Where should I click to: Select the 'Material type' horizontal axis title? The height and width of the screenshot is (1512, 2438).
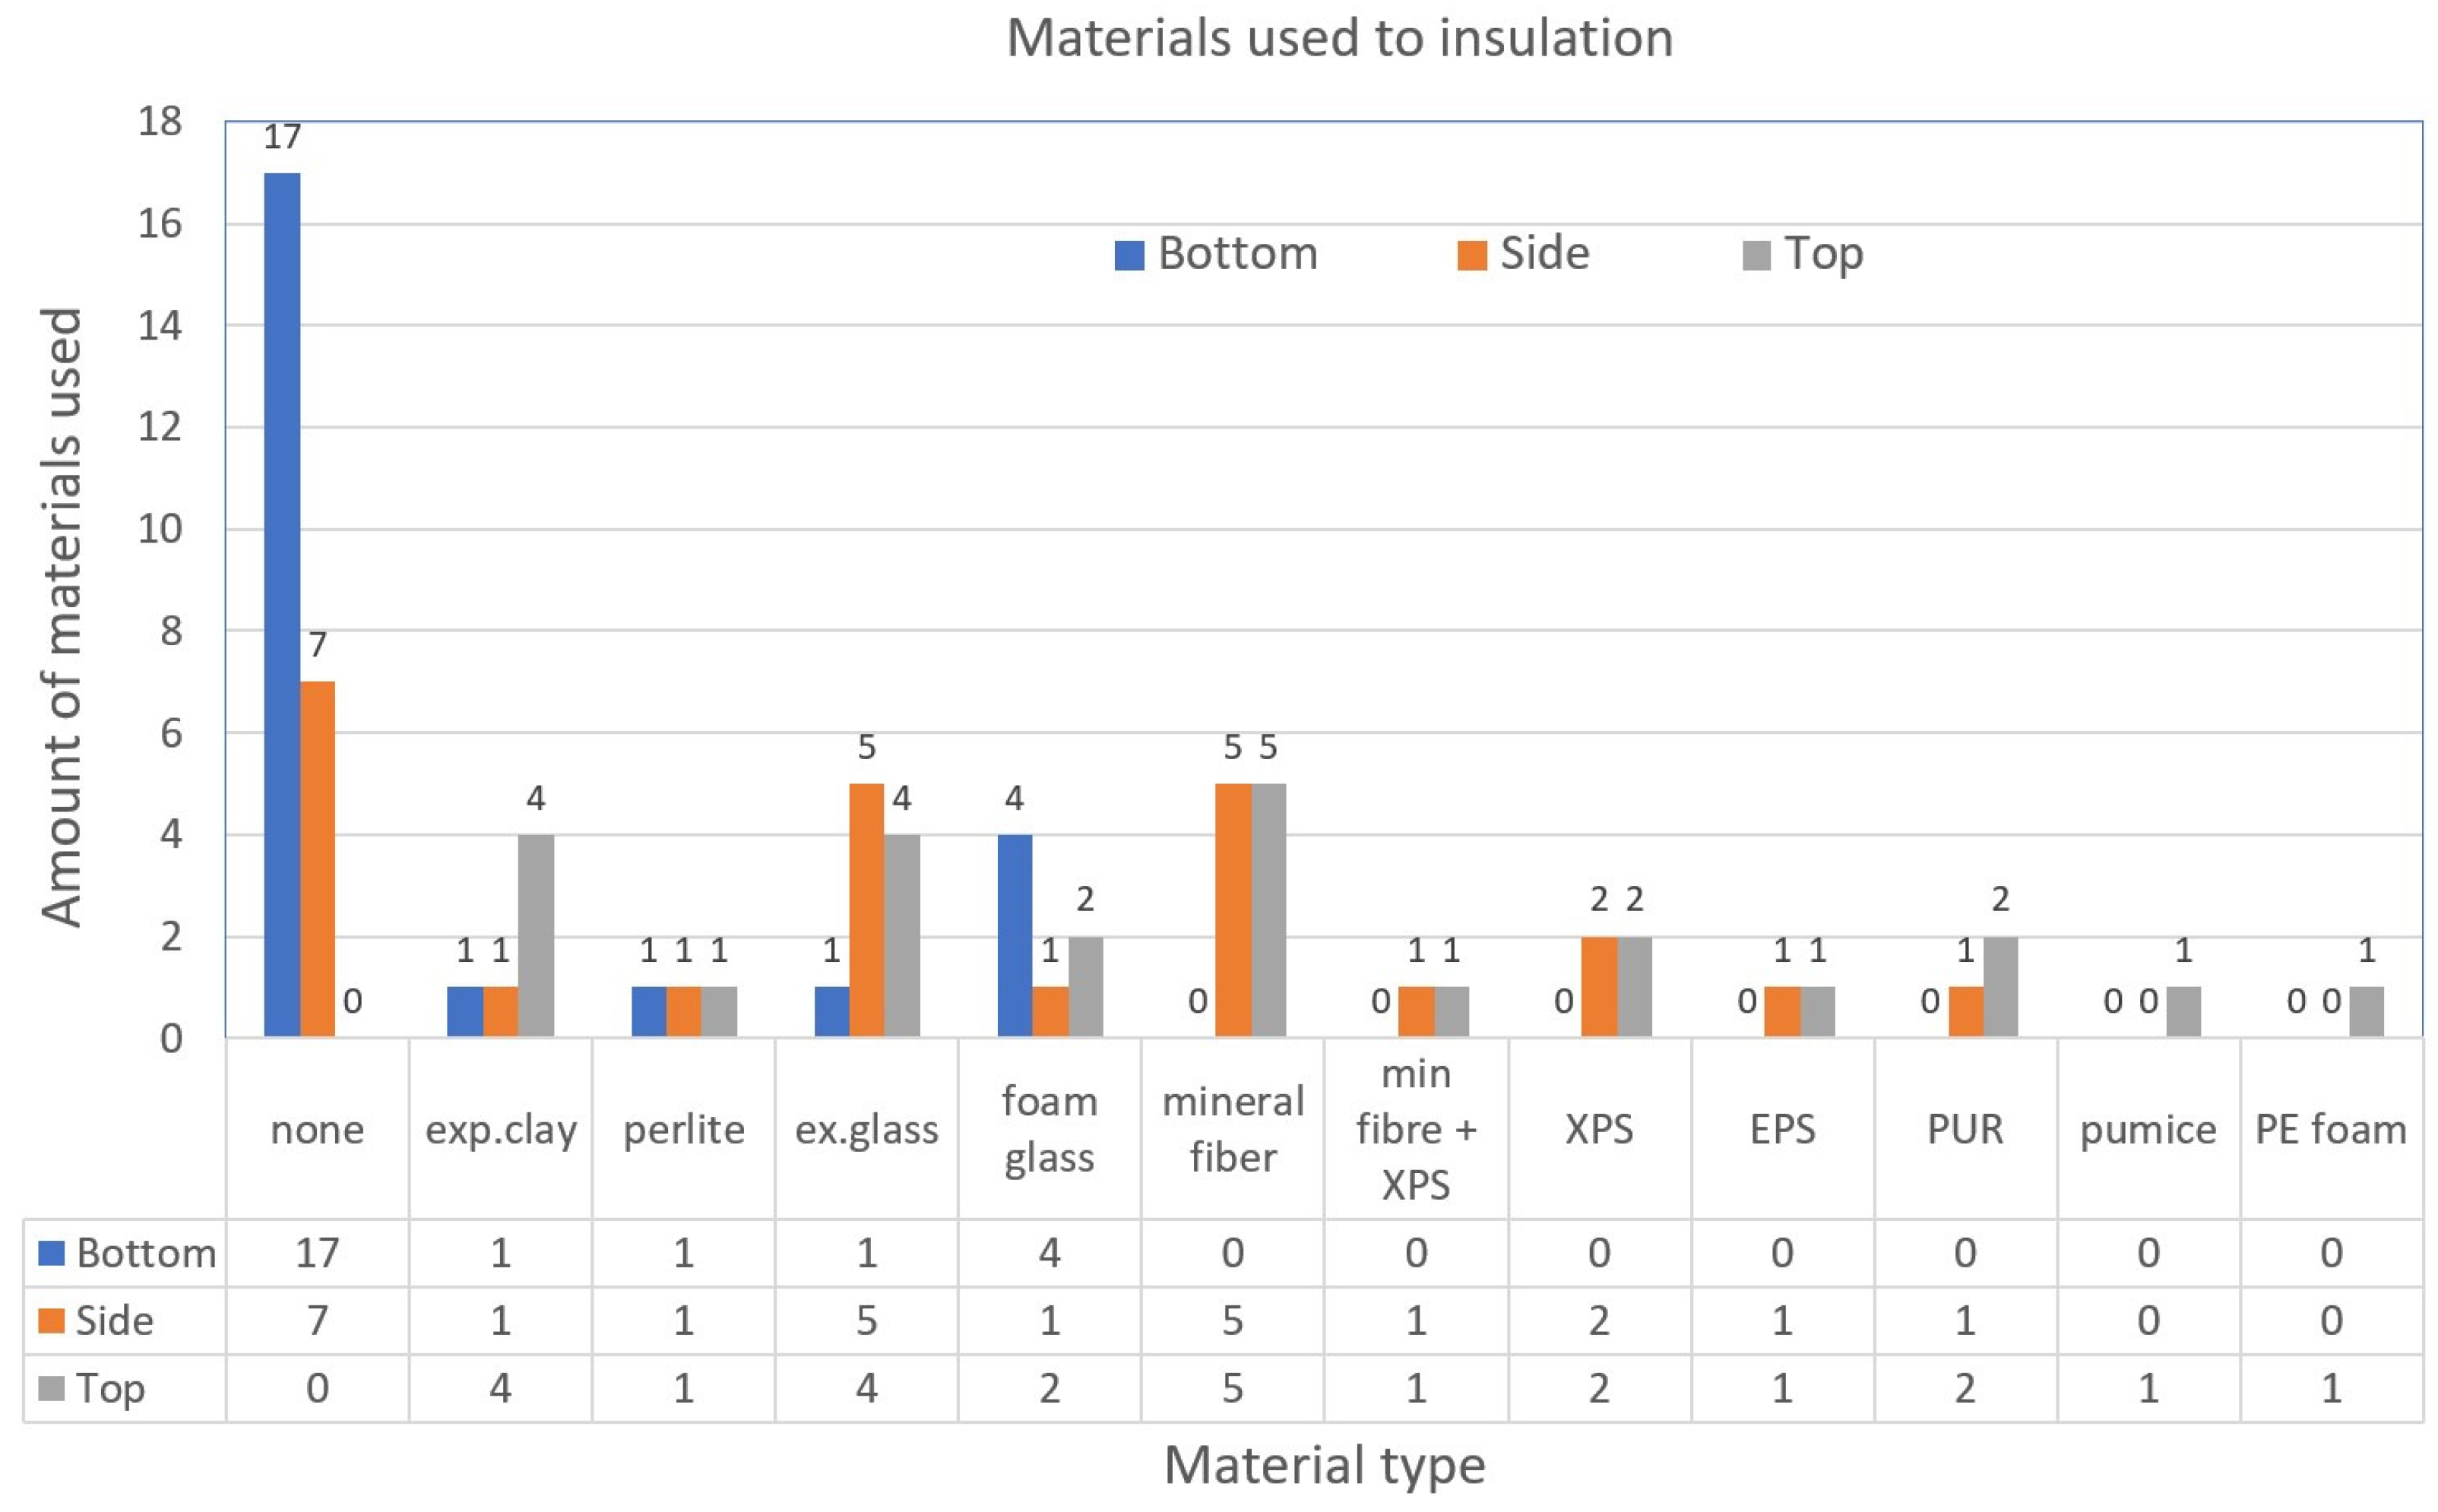pos(1324,1466)
